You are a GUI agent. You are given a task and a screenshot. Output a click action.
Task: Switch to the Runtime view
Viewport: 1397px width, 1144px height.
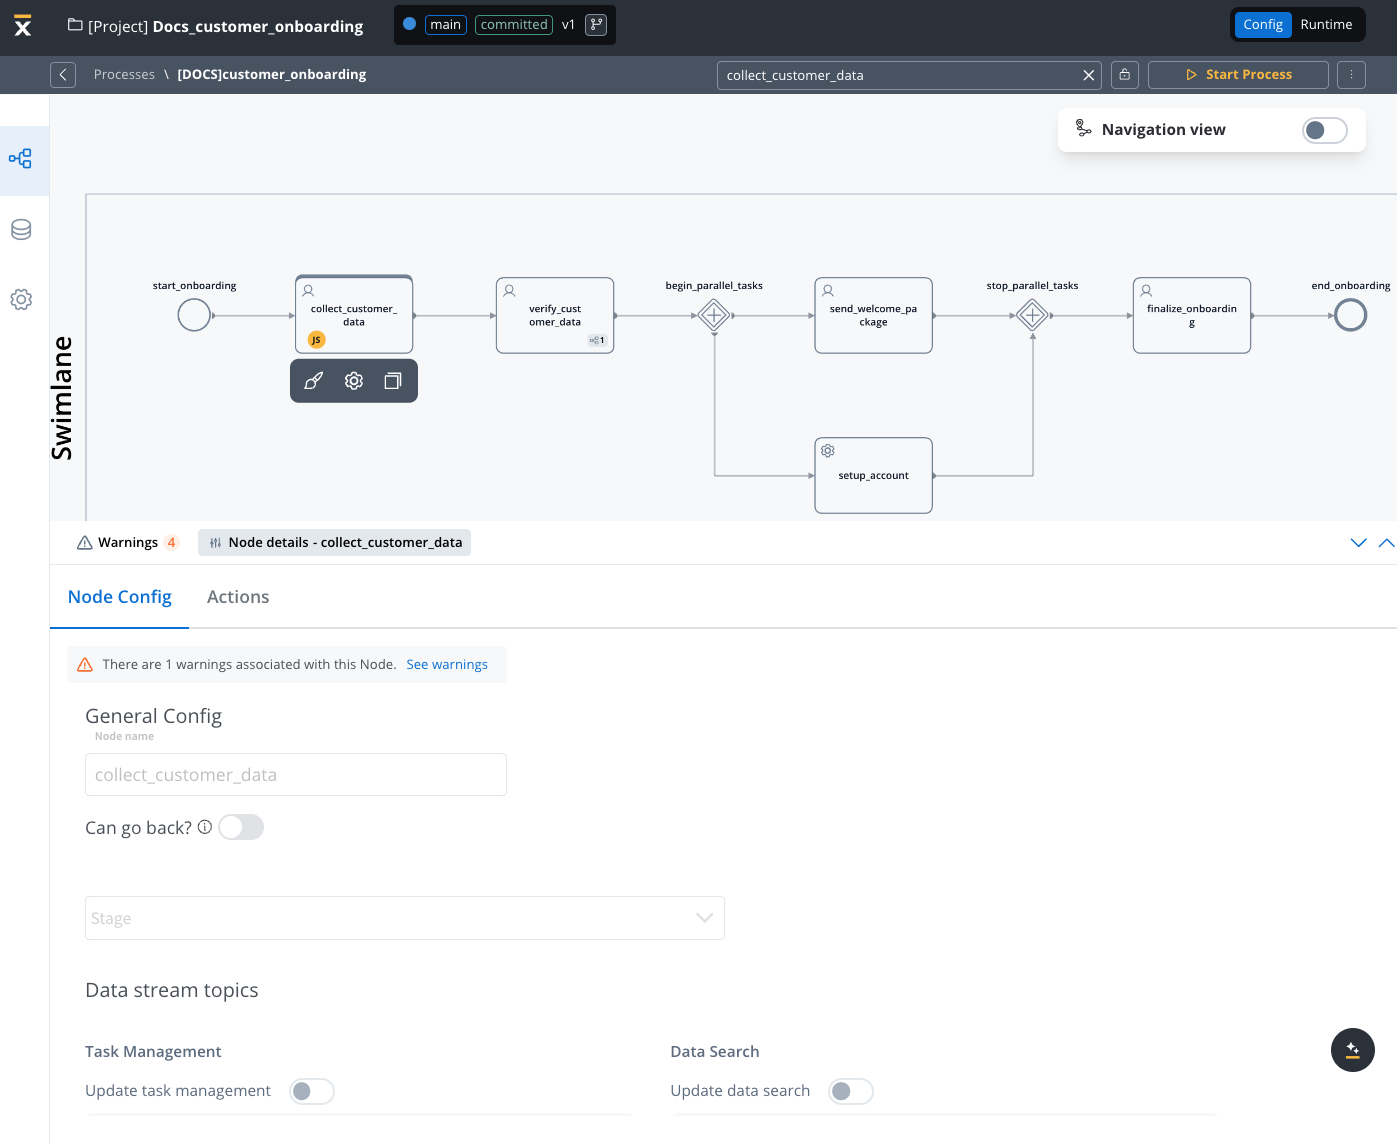(1326, 25)
